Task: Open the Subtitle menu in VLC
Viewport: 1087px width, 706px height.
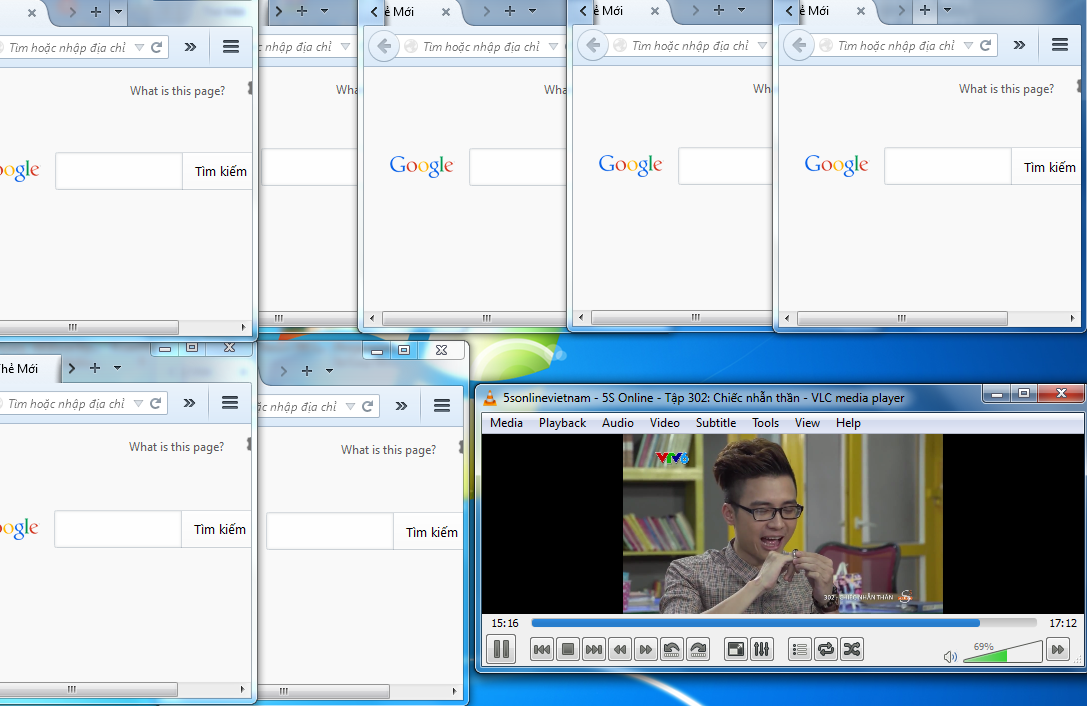Action: pos(716,423)
